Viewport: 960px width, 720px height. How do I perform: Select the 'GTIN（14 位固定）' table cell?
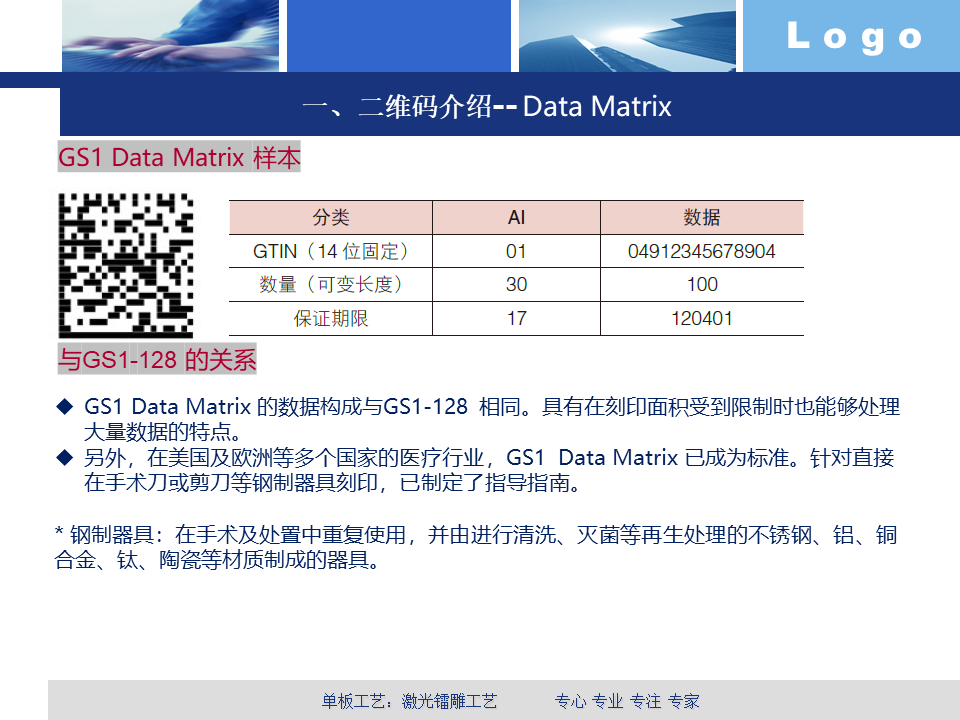tap(331, 251)
